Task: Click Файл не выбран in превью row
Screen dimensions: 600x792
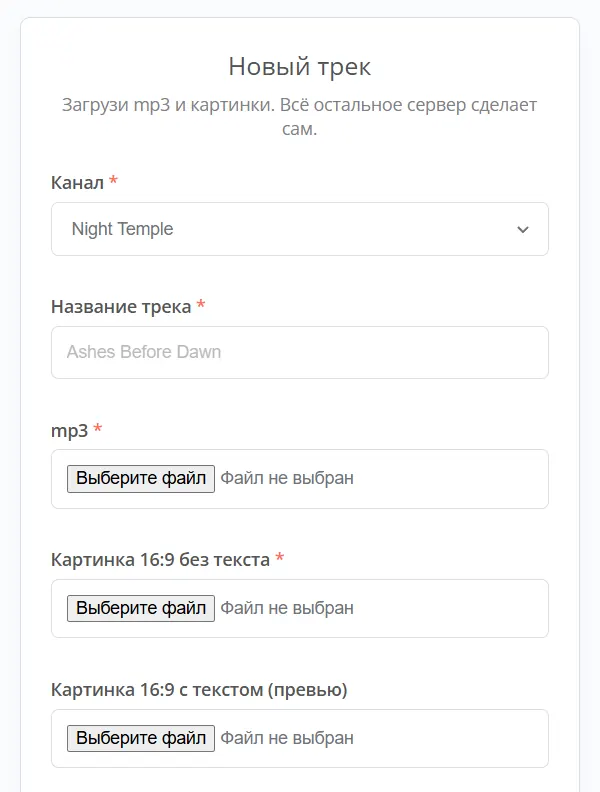Action: [287, 738]
